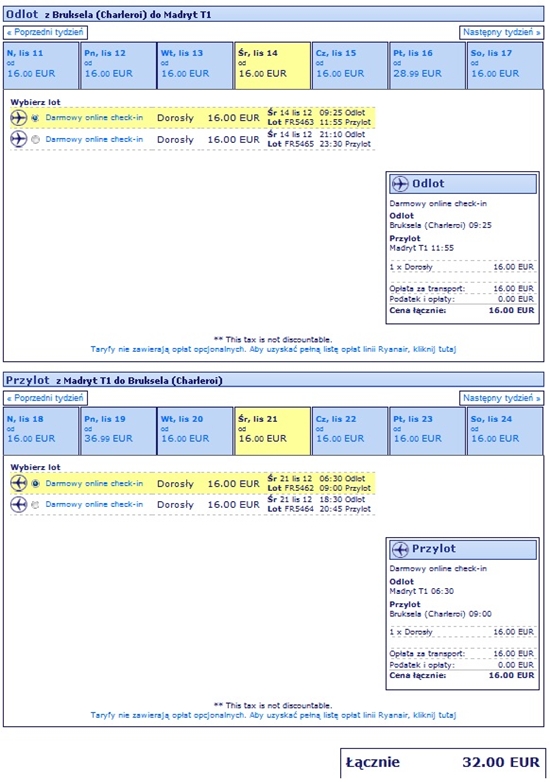
Task: Click plane icon beside flight FR5465
Action: click(18, 139)
